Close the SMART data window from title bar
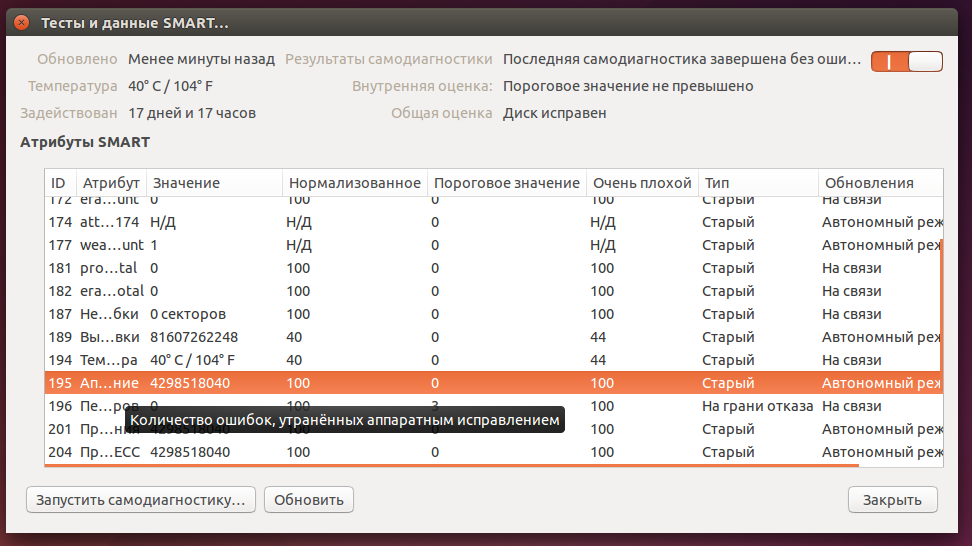972x546 pixels. 21,21
